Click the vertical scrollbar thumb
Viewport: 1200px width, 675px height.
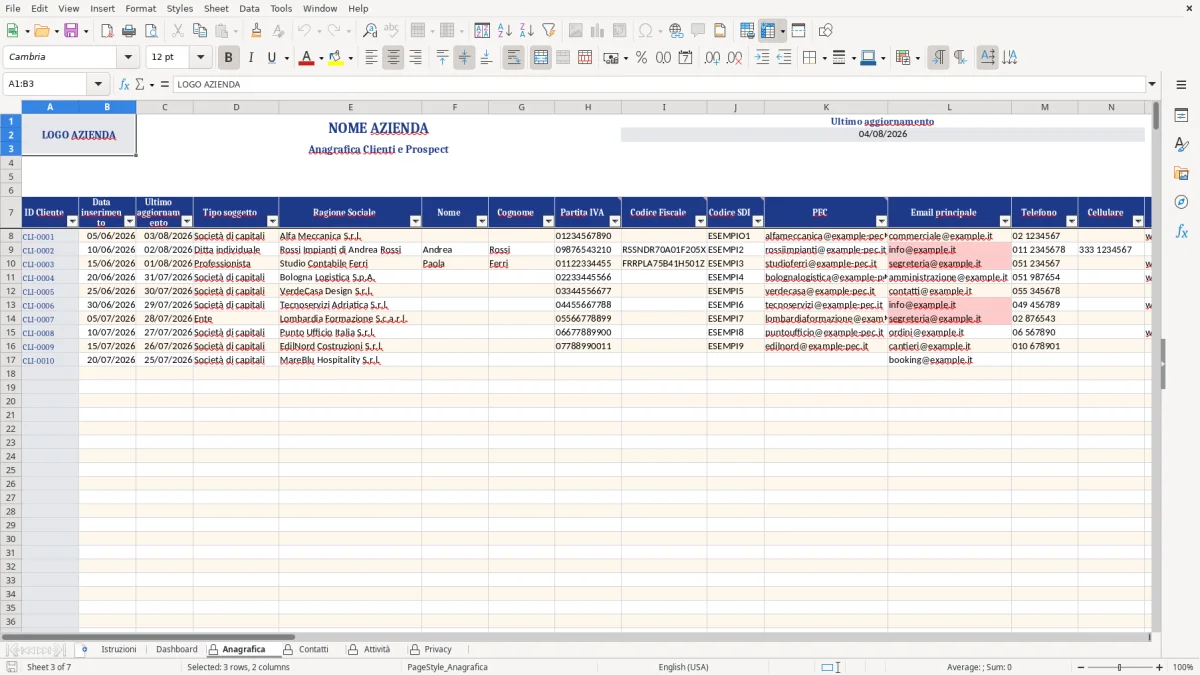click(1156, 115)
